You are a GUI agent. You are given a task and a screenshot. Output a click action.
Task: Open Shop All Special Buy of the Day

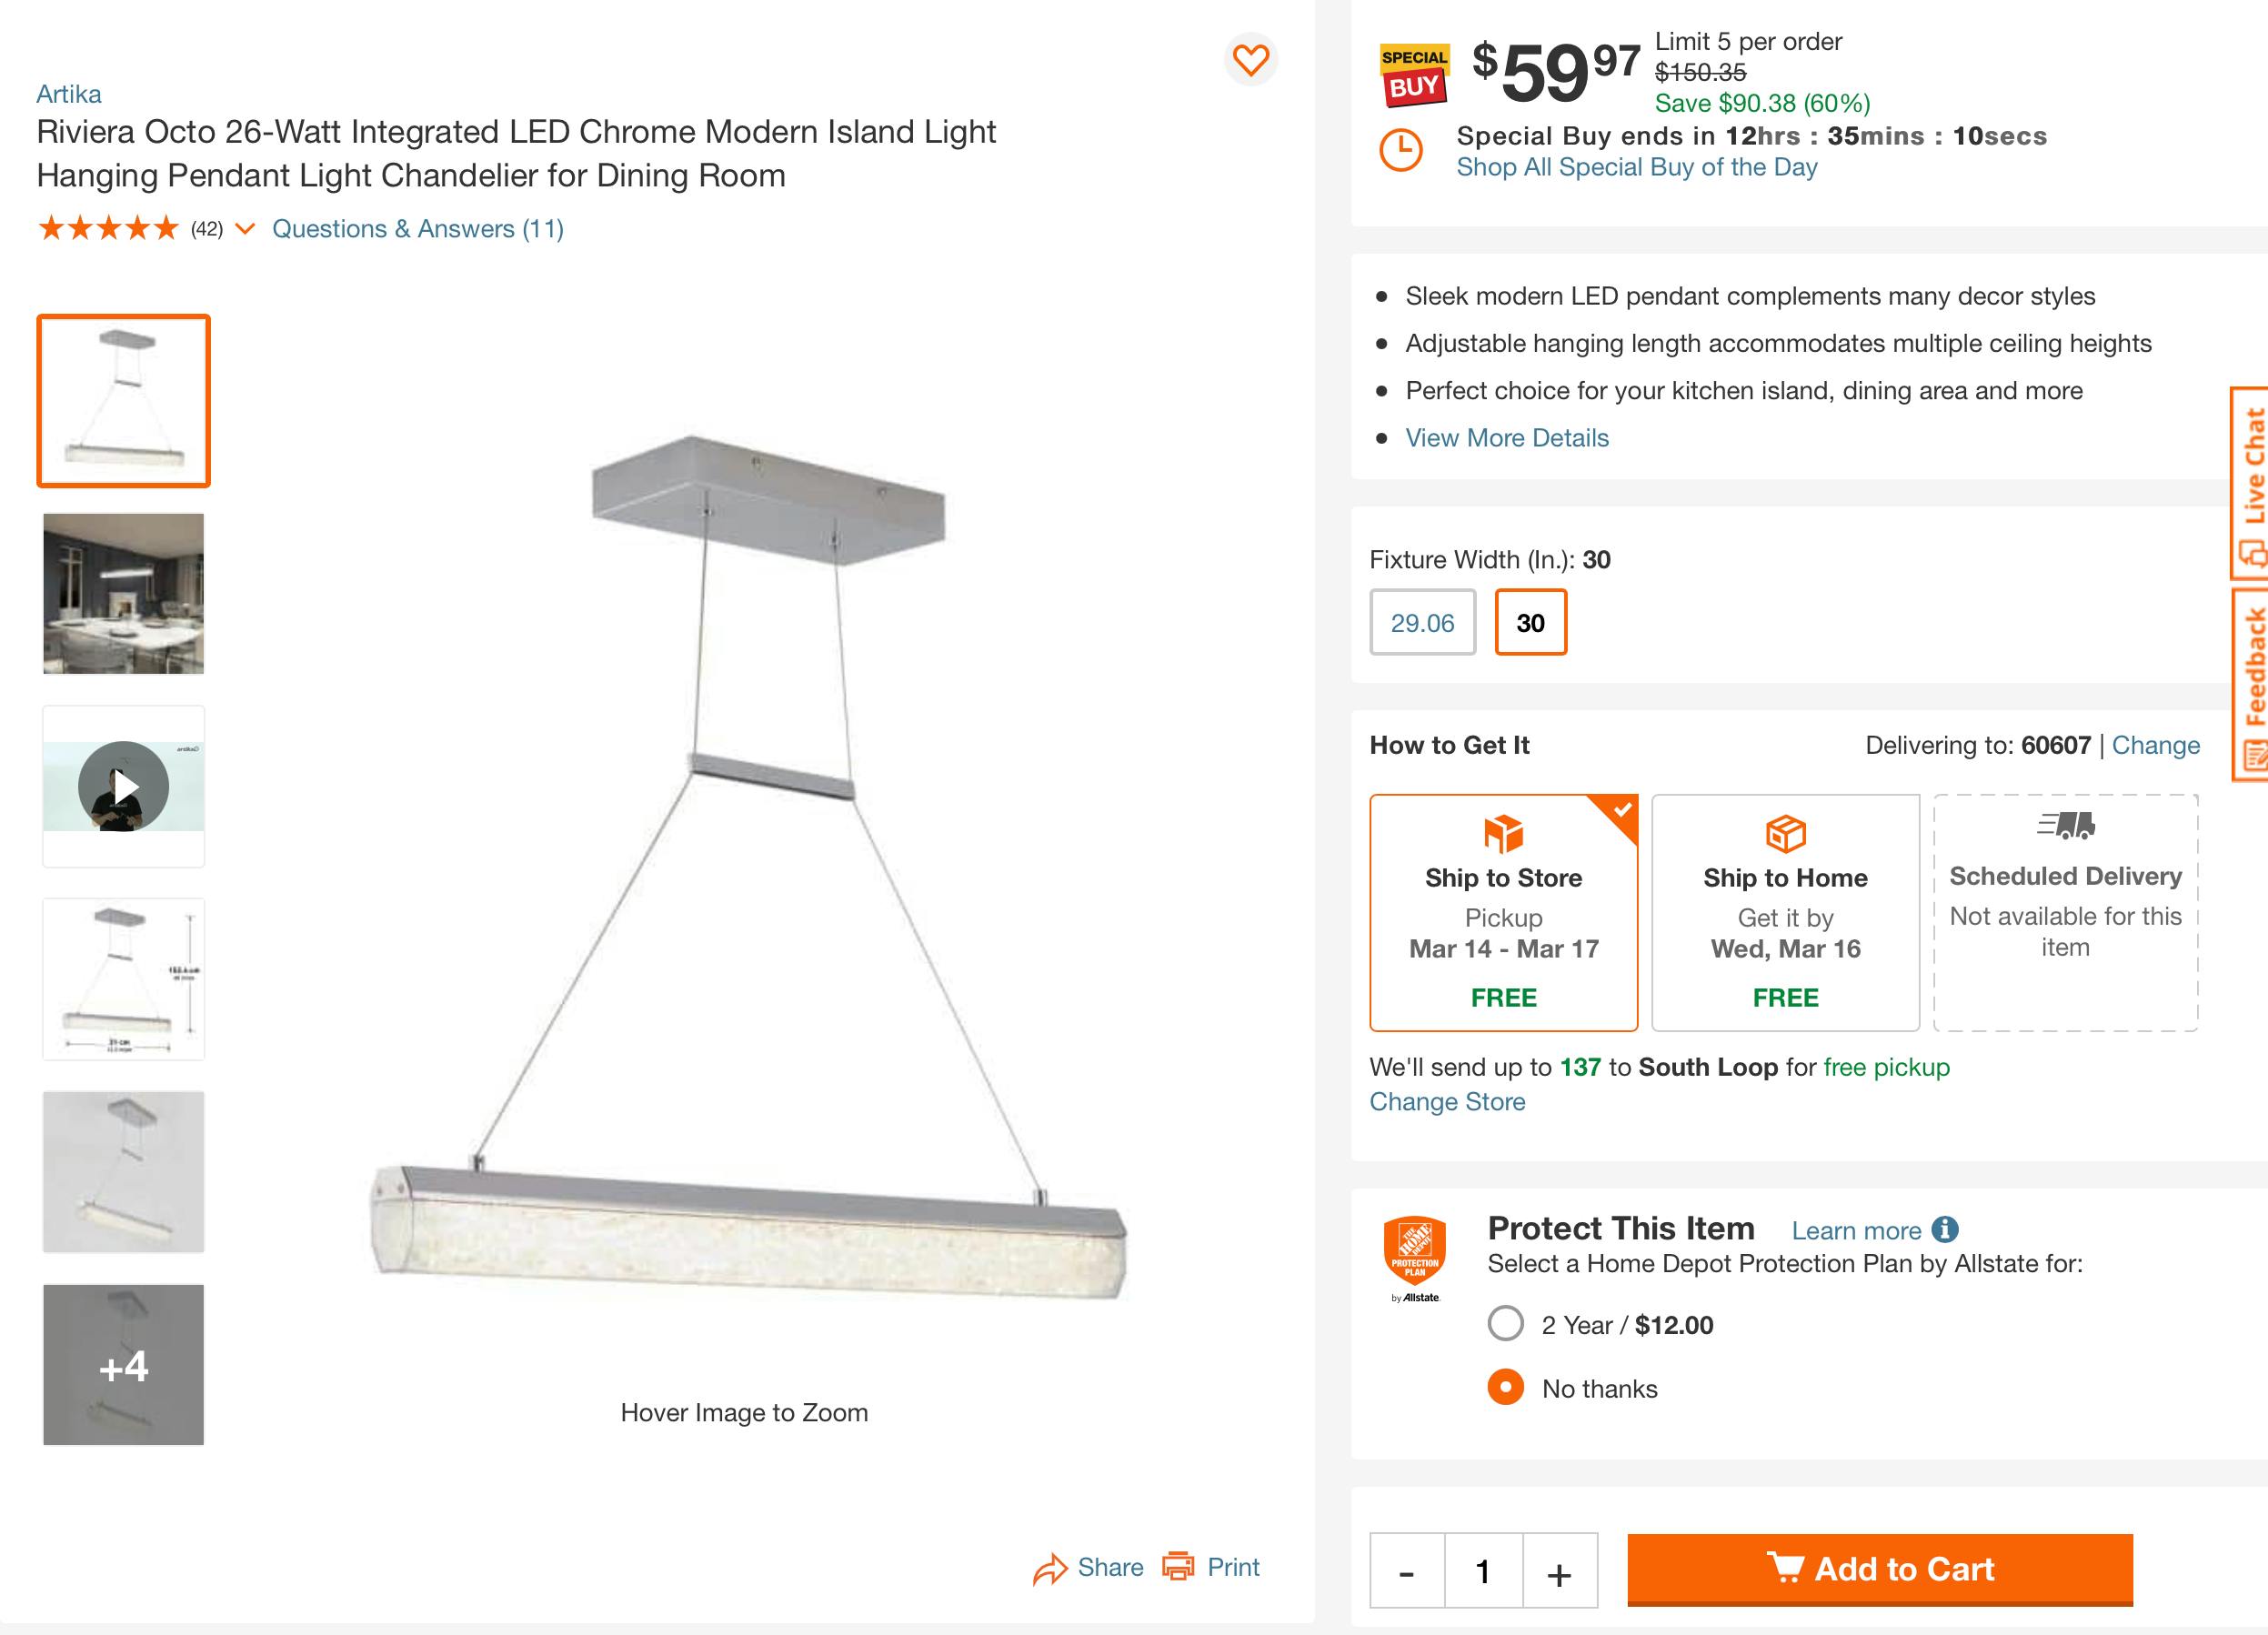point(1636,167)
